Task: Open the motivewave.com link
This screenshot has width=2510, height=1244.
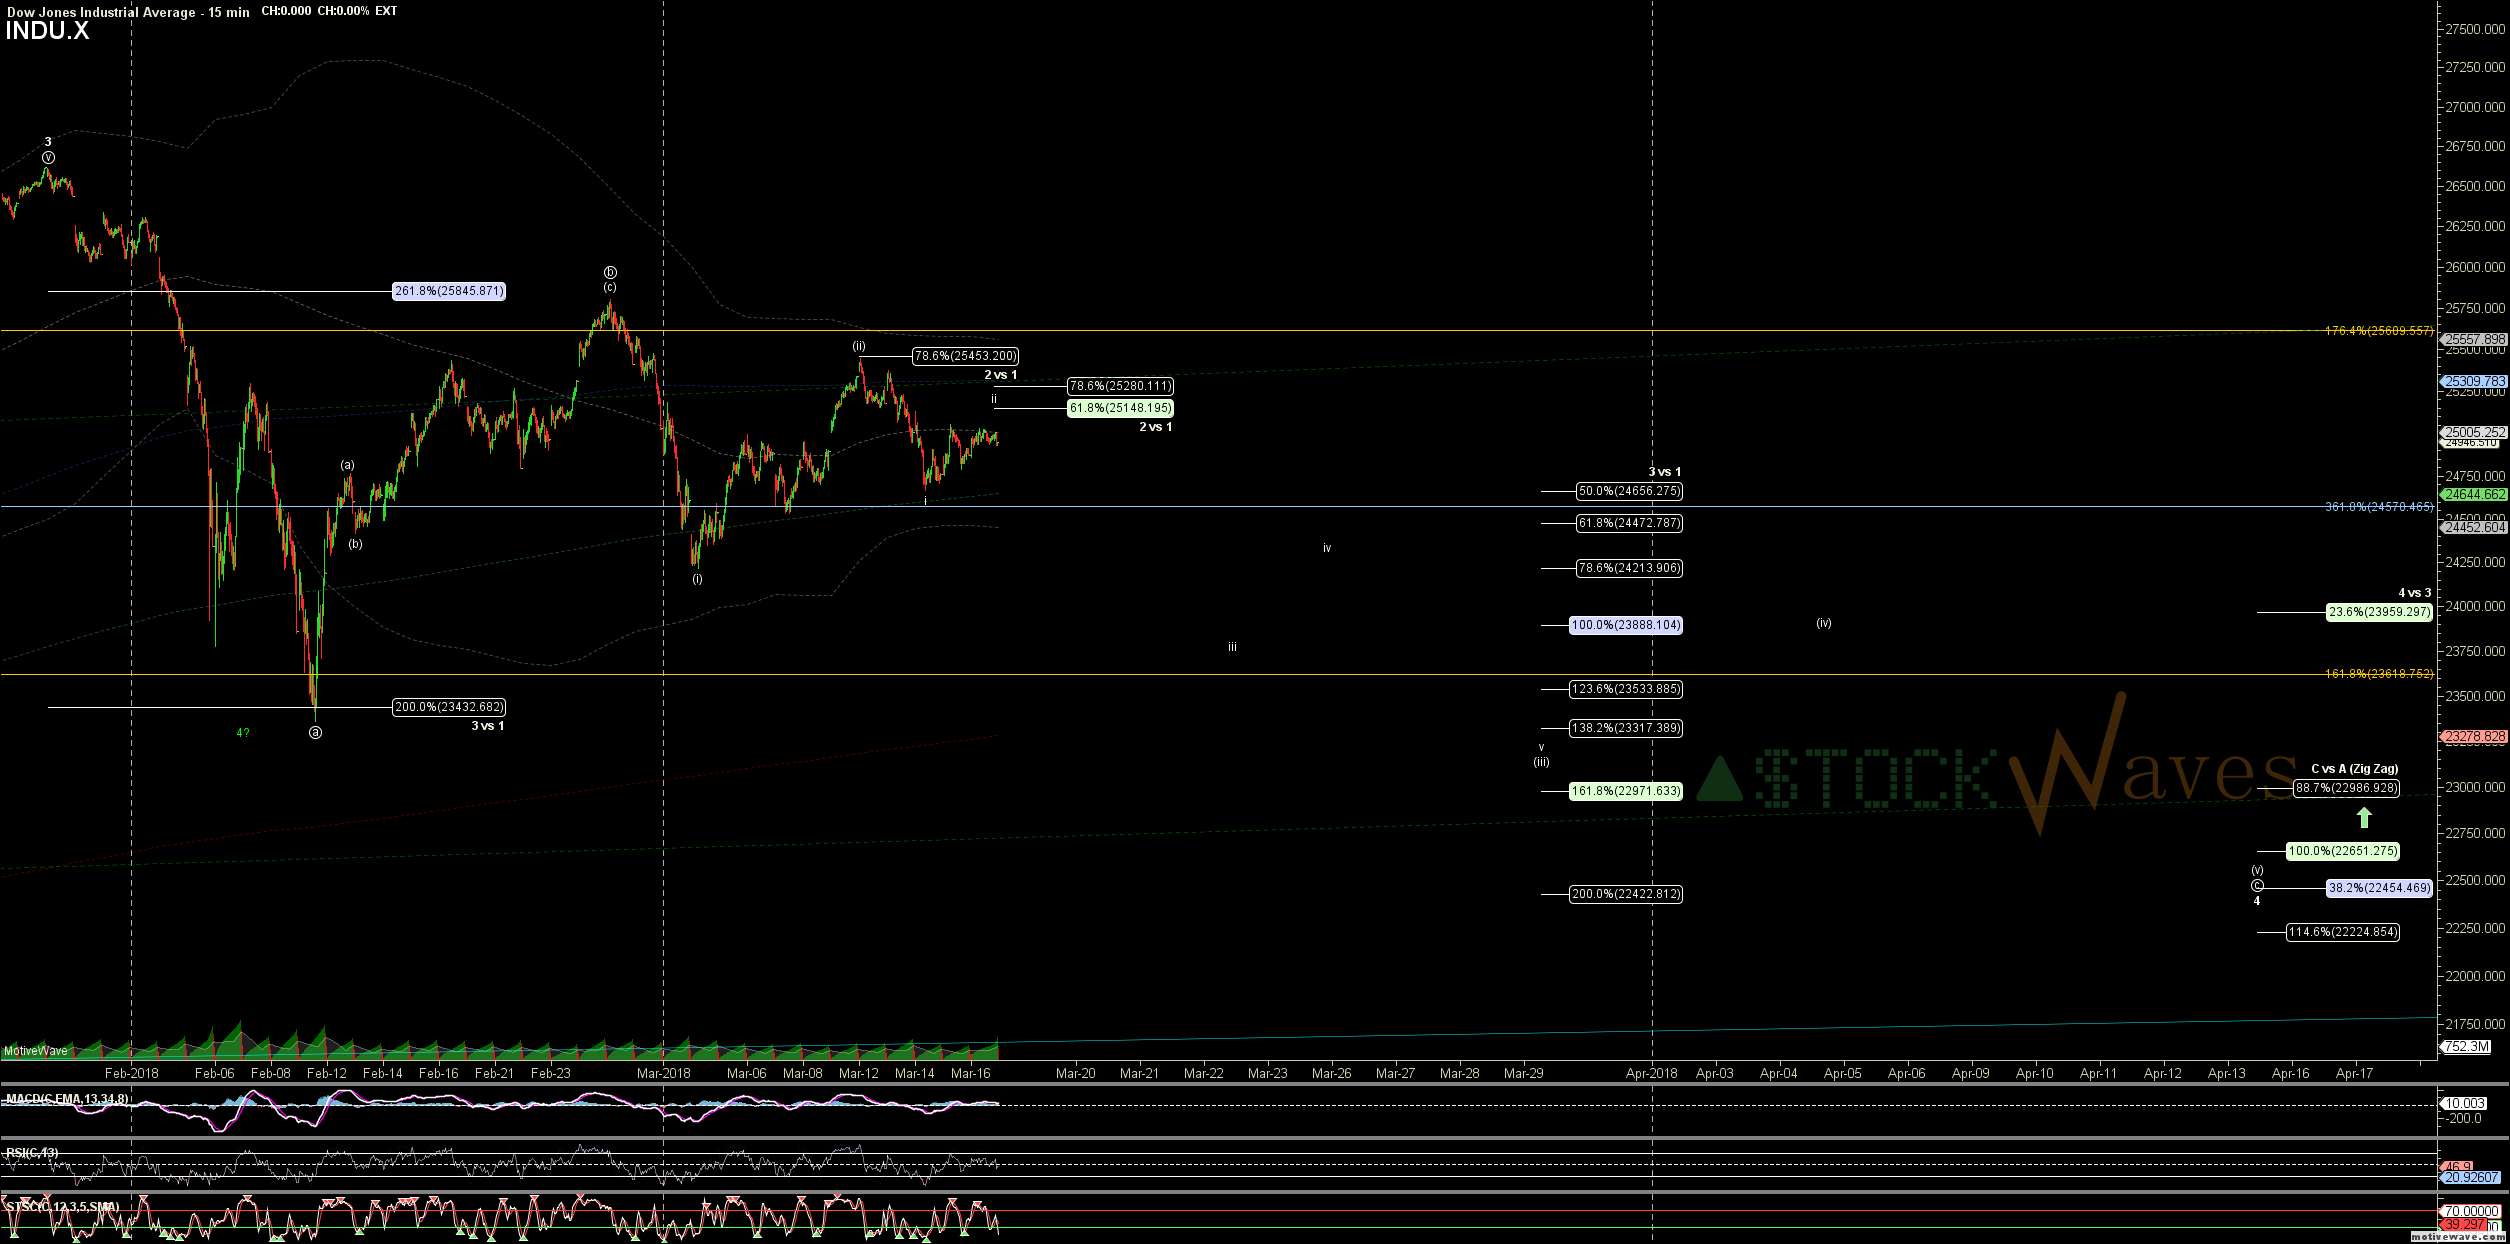Action: 2458,1237
